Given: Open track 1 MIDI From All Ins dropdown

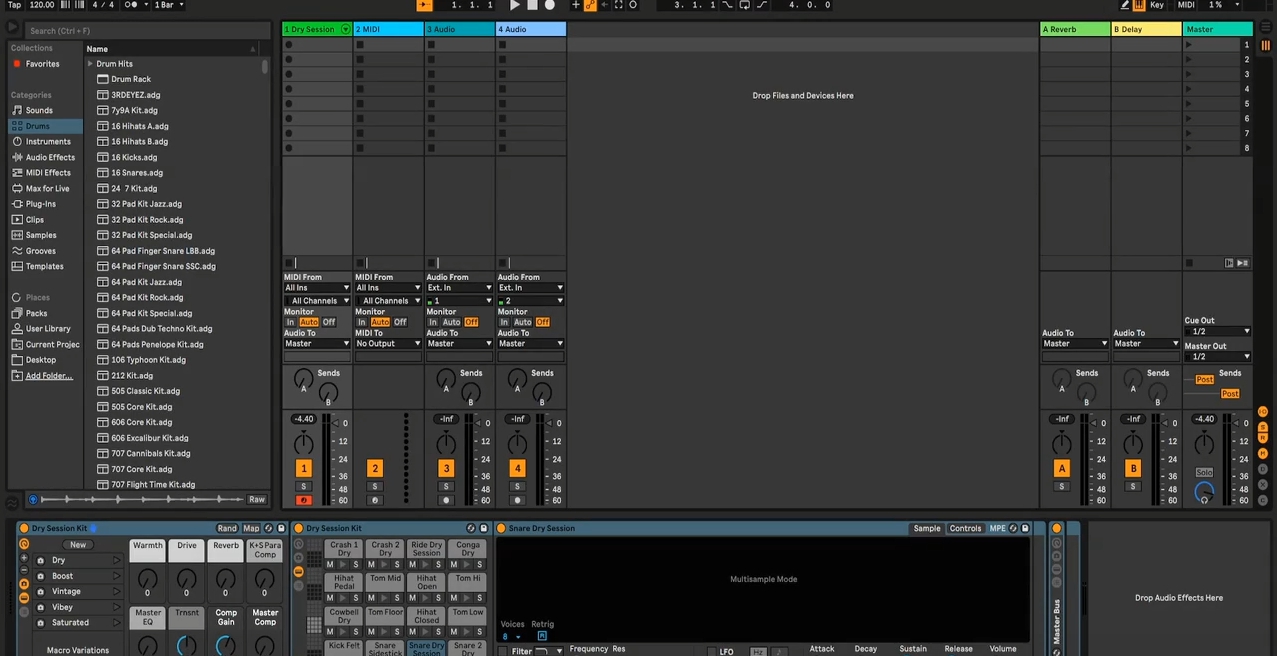Looking at the screenshot, I should tap(317, 288).
